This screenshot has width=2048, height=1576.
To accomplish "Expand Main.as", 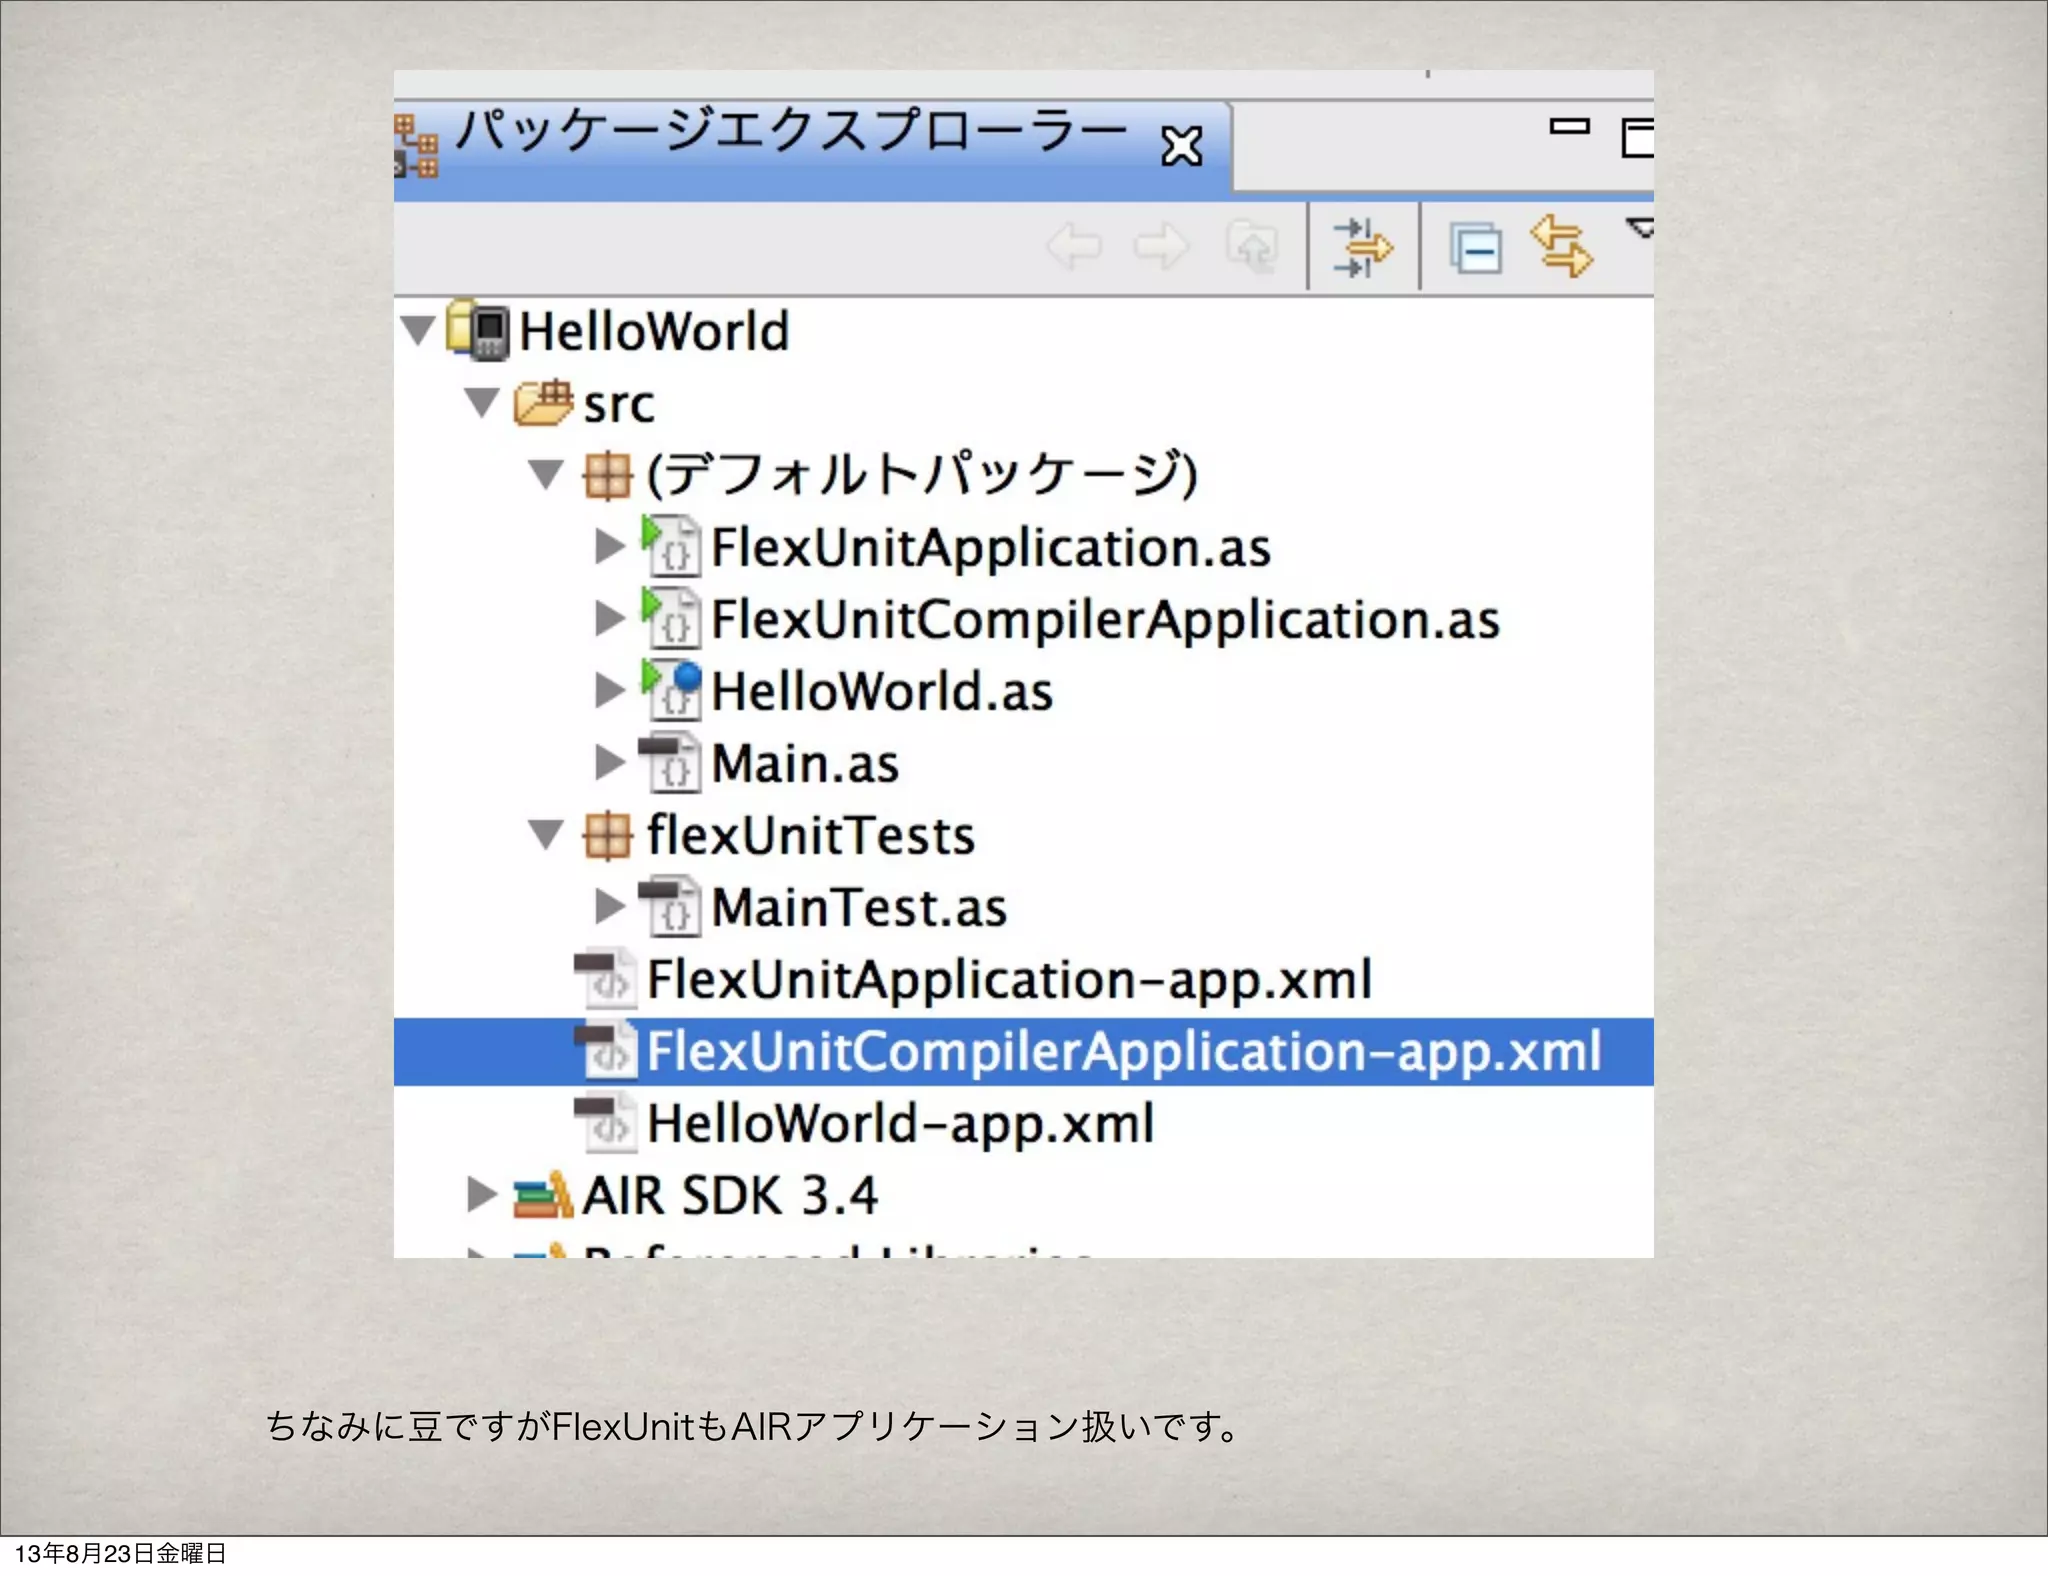I will click(609, 762).
